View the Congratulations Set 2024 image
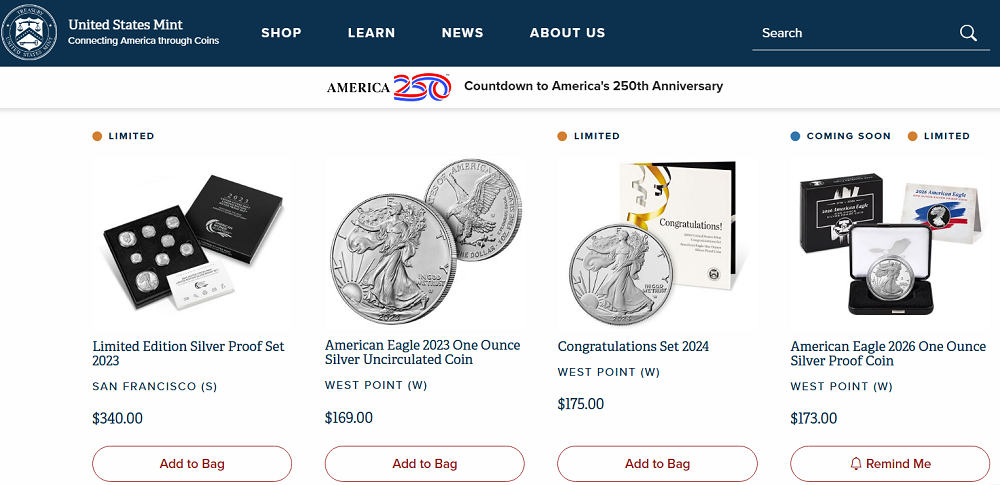The width and height of the screenshot is (1000, 485). pyautogui.click(x=657, y=245)
